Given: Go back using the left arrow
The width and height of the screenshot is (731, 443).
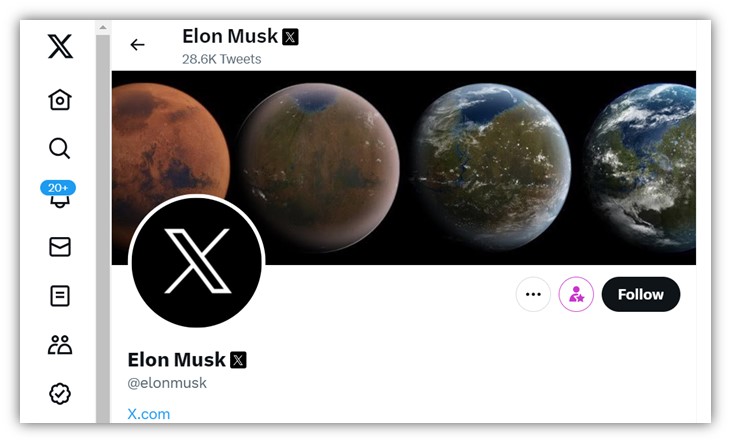Looking at the screenshot, I should 138,45.
